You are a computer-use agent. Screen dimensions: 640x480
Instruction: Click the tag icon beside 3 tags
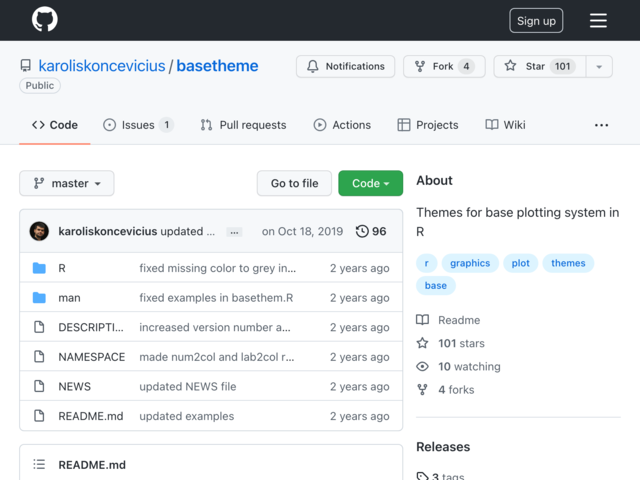[422, 476]
